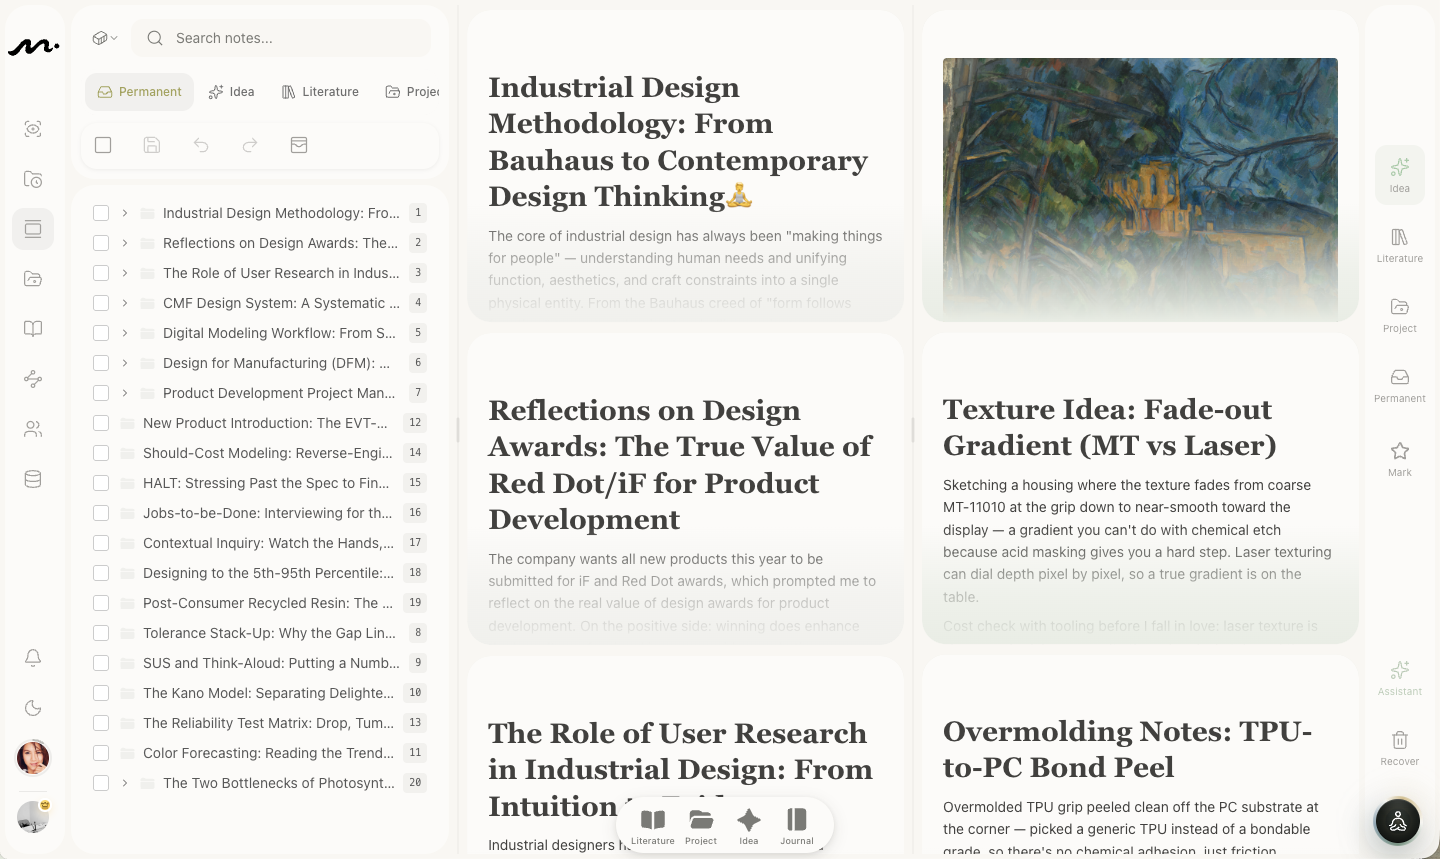Check the HALT: Stressing Past the Spec checkbox
This screenshot has height=859, width=1440.
click(x=101, y=483)
